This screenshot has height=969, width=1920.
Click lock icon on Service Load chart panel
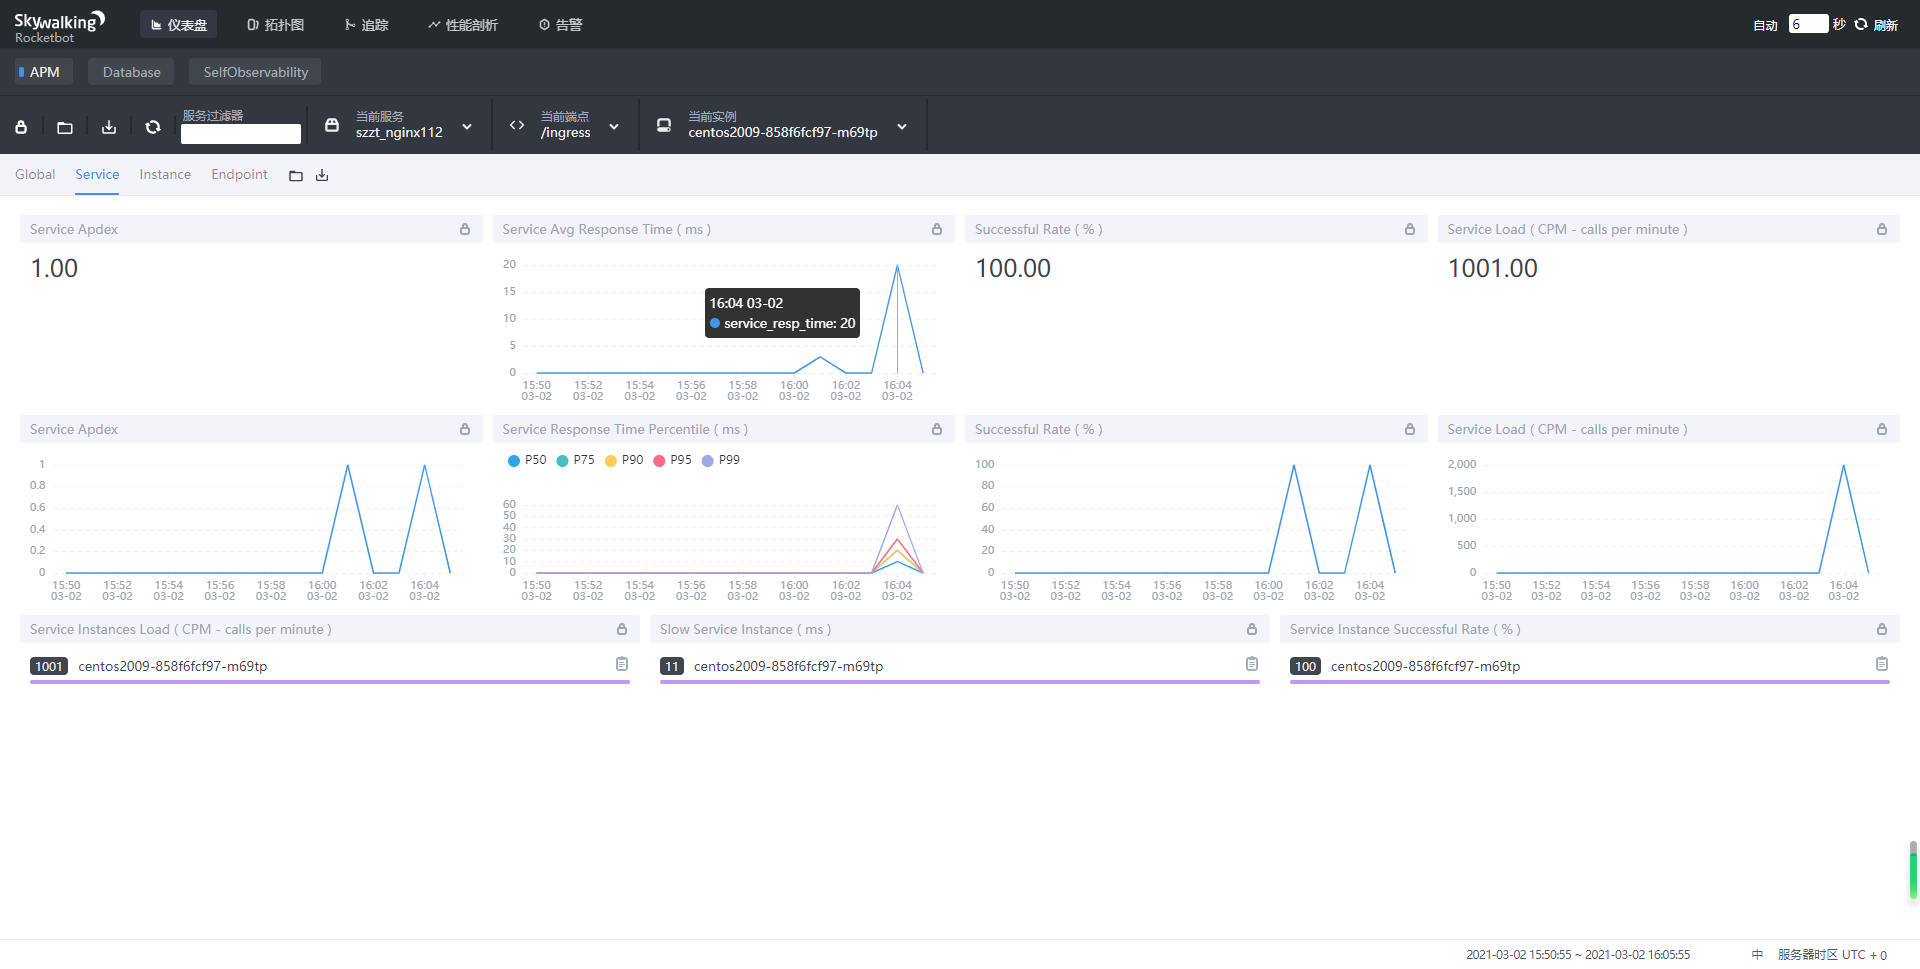point(1882,429)
